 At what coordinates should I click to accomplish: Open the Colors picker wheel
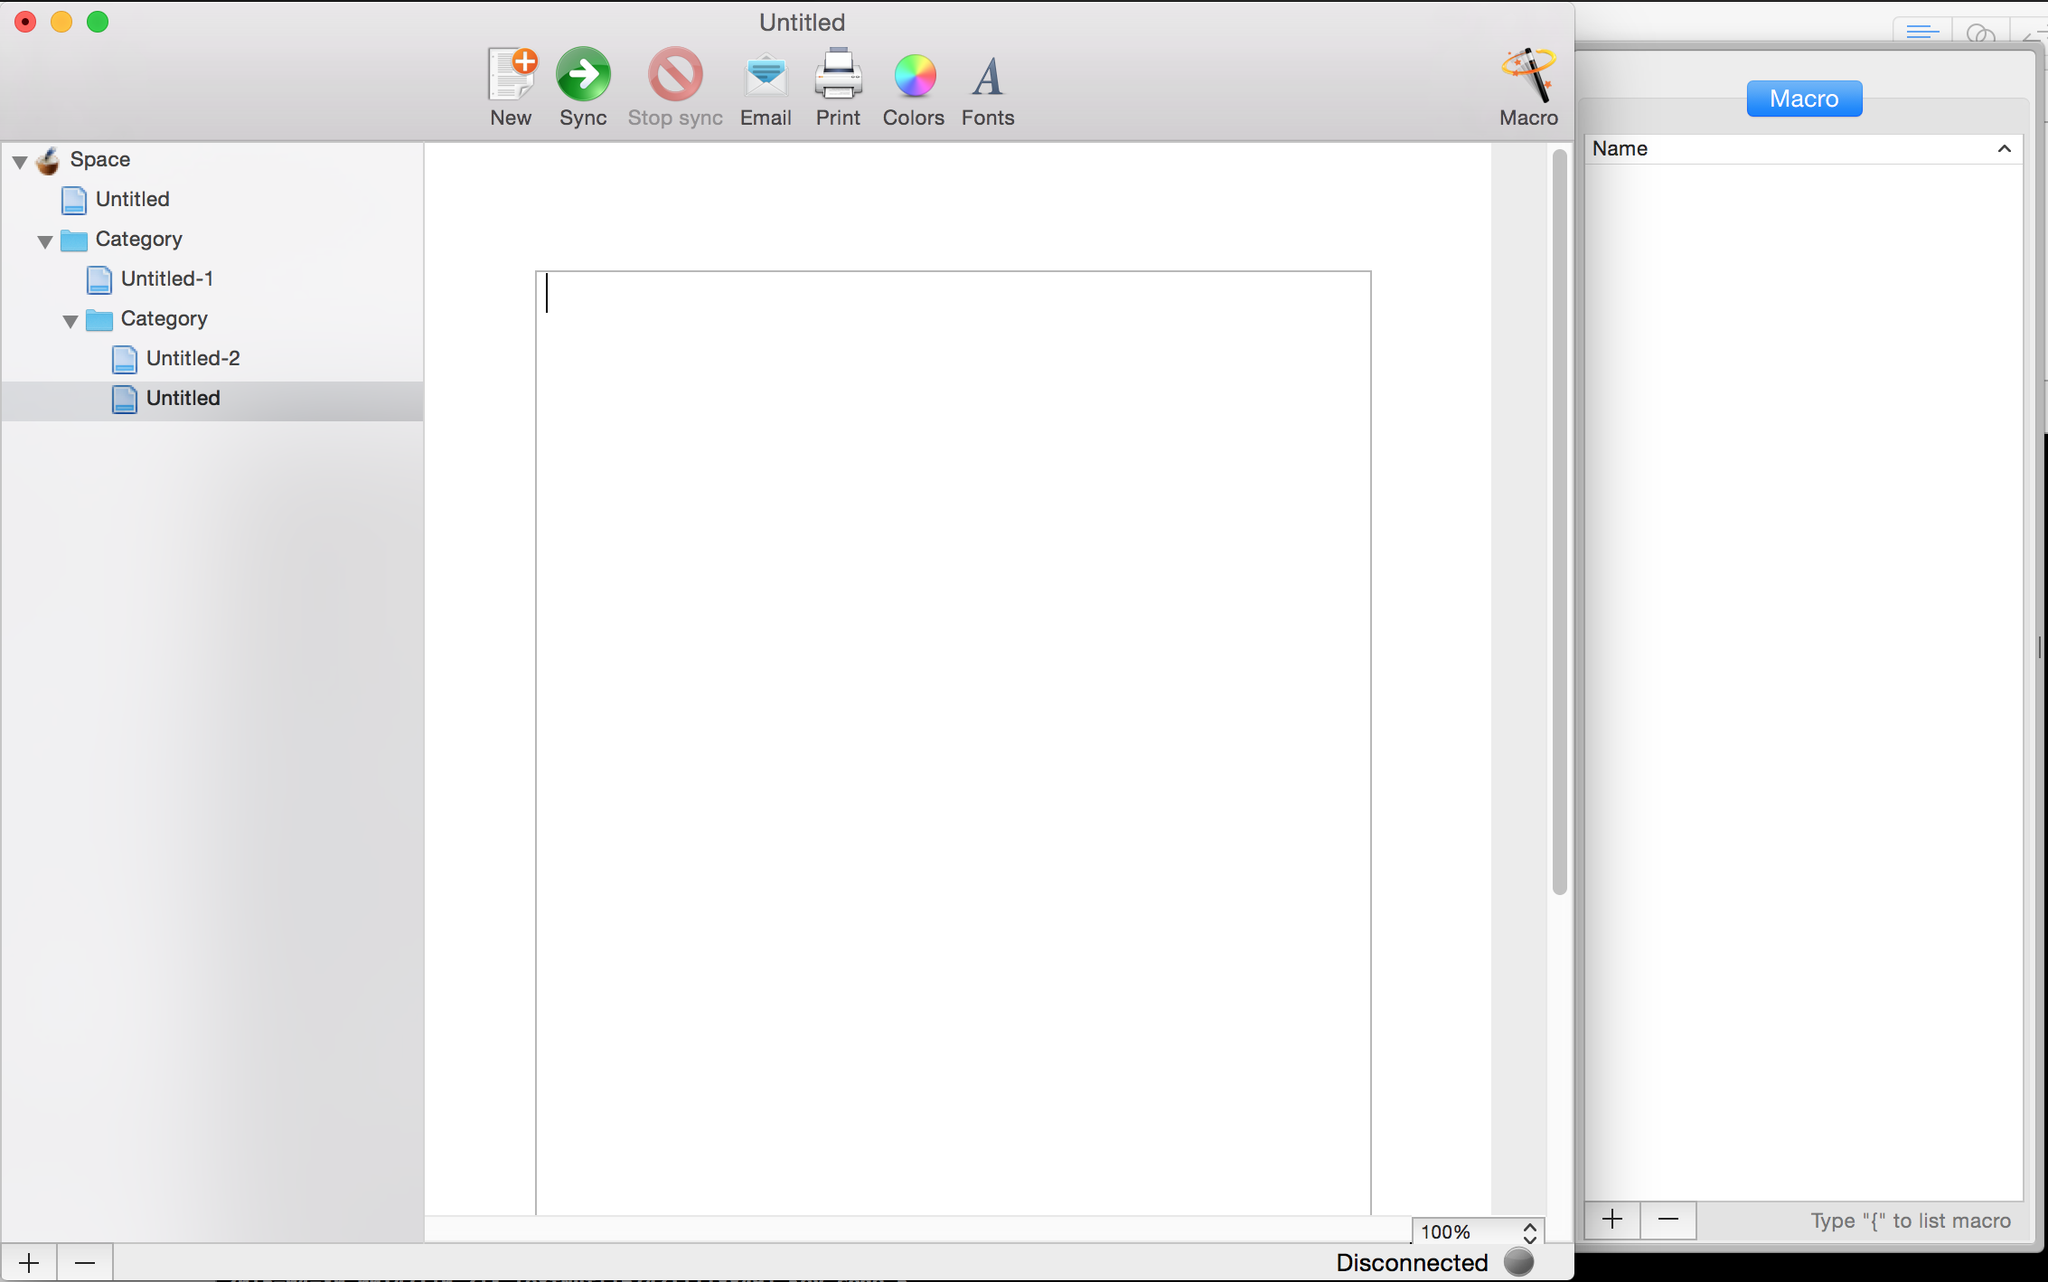[x=913, y=76]
